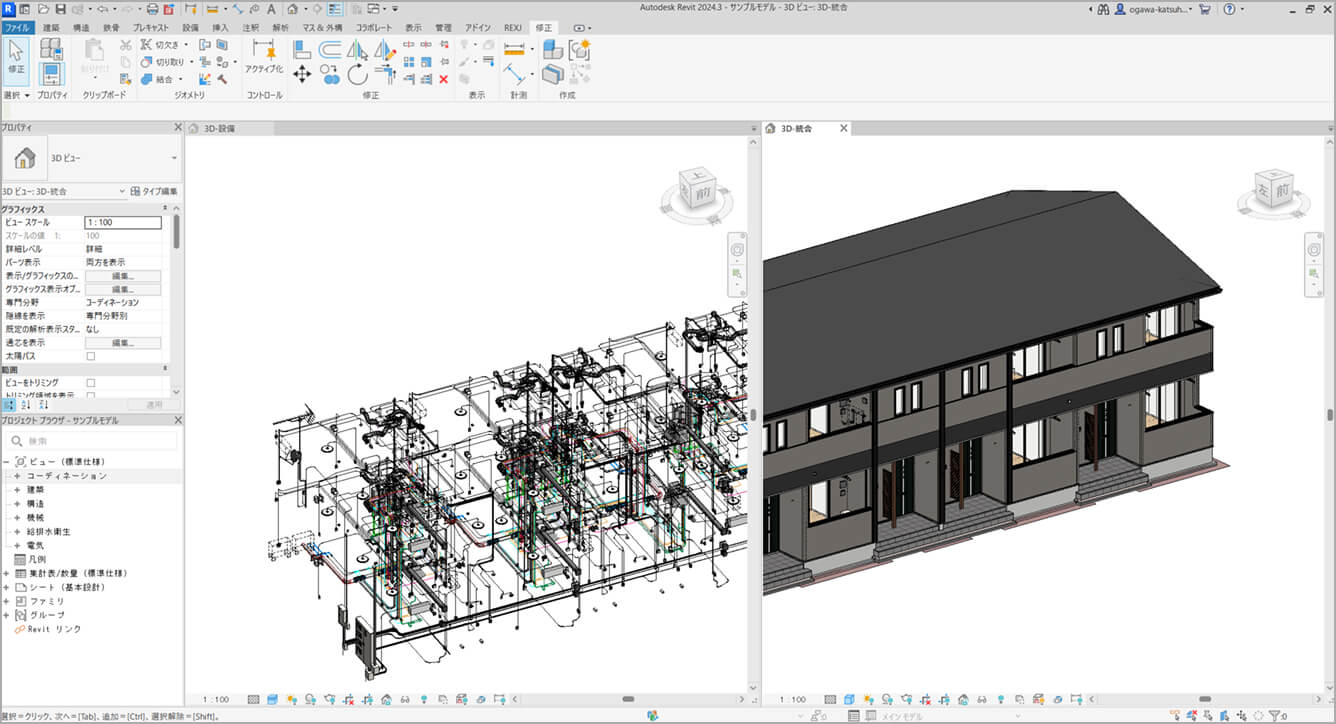This screenshot has height=724, width=1336.
Task: Click the Cut (scissors) icon in clipboard panel
Action: tap(125, 45)
